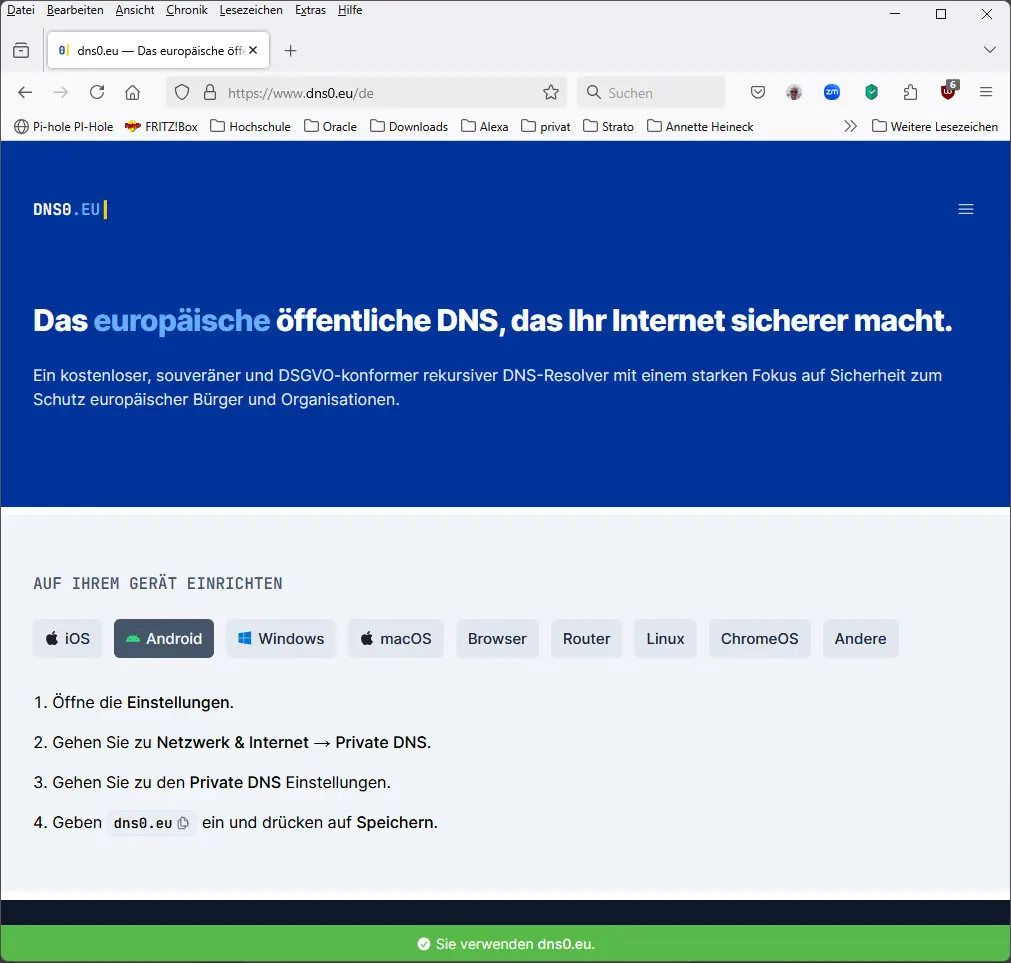Open a new tab with plus button
The height and width of the screenshot is (963, 1011).
click(291, 50)
